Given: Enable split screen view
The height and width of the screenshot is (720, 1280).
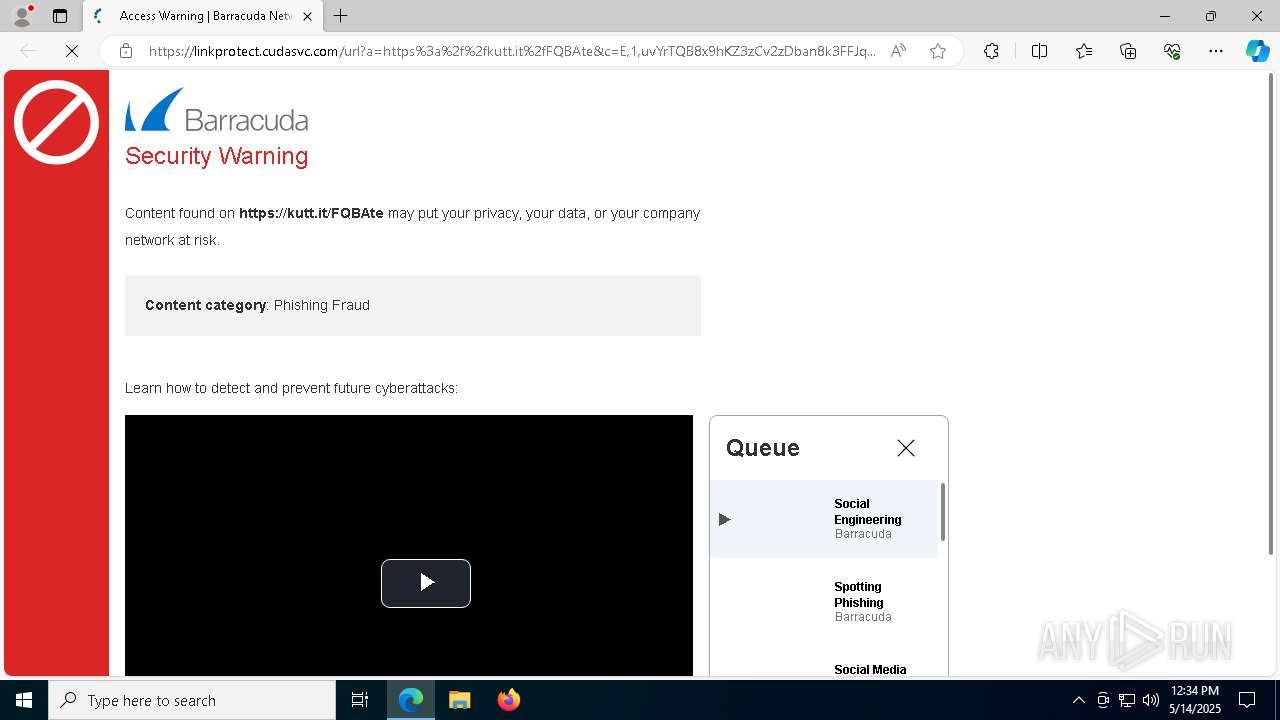Looking at the screenshot, I should tap(1039, 51).
